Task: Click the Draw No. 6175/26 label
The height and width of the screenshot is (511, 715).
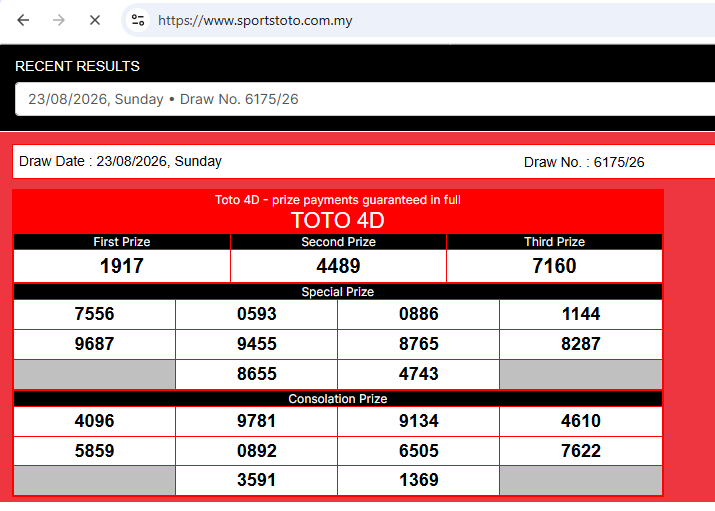Action: tap(584, 162)
